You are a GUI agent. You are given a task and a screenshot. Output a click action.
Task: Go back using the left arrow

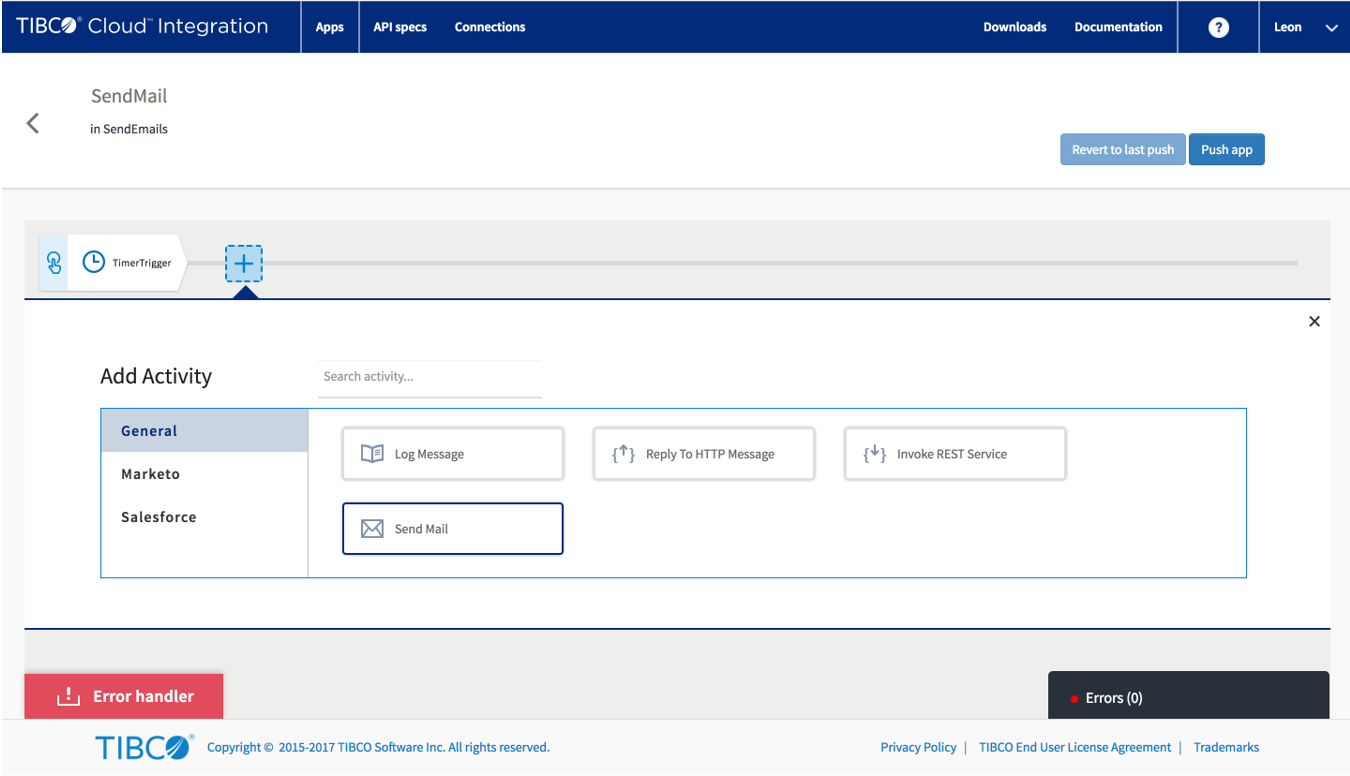pyautogui.click(x=33, y=123)
